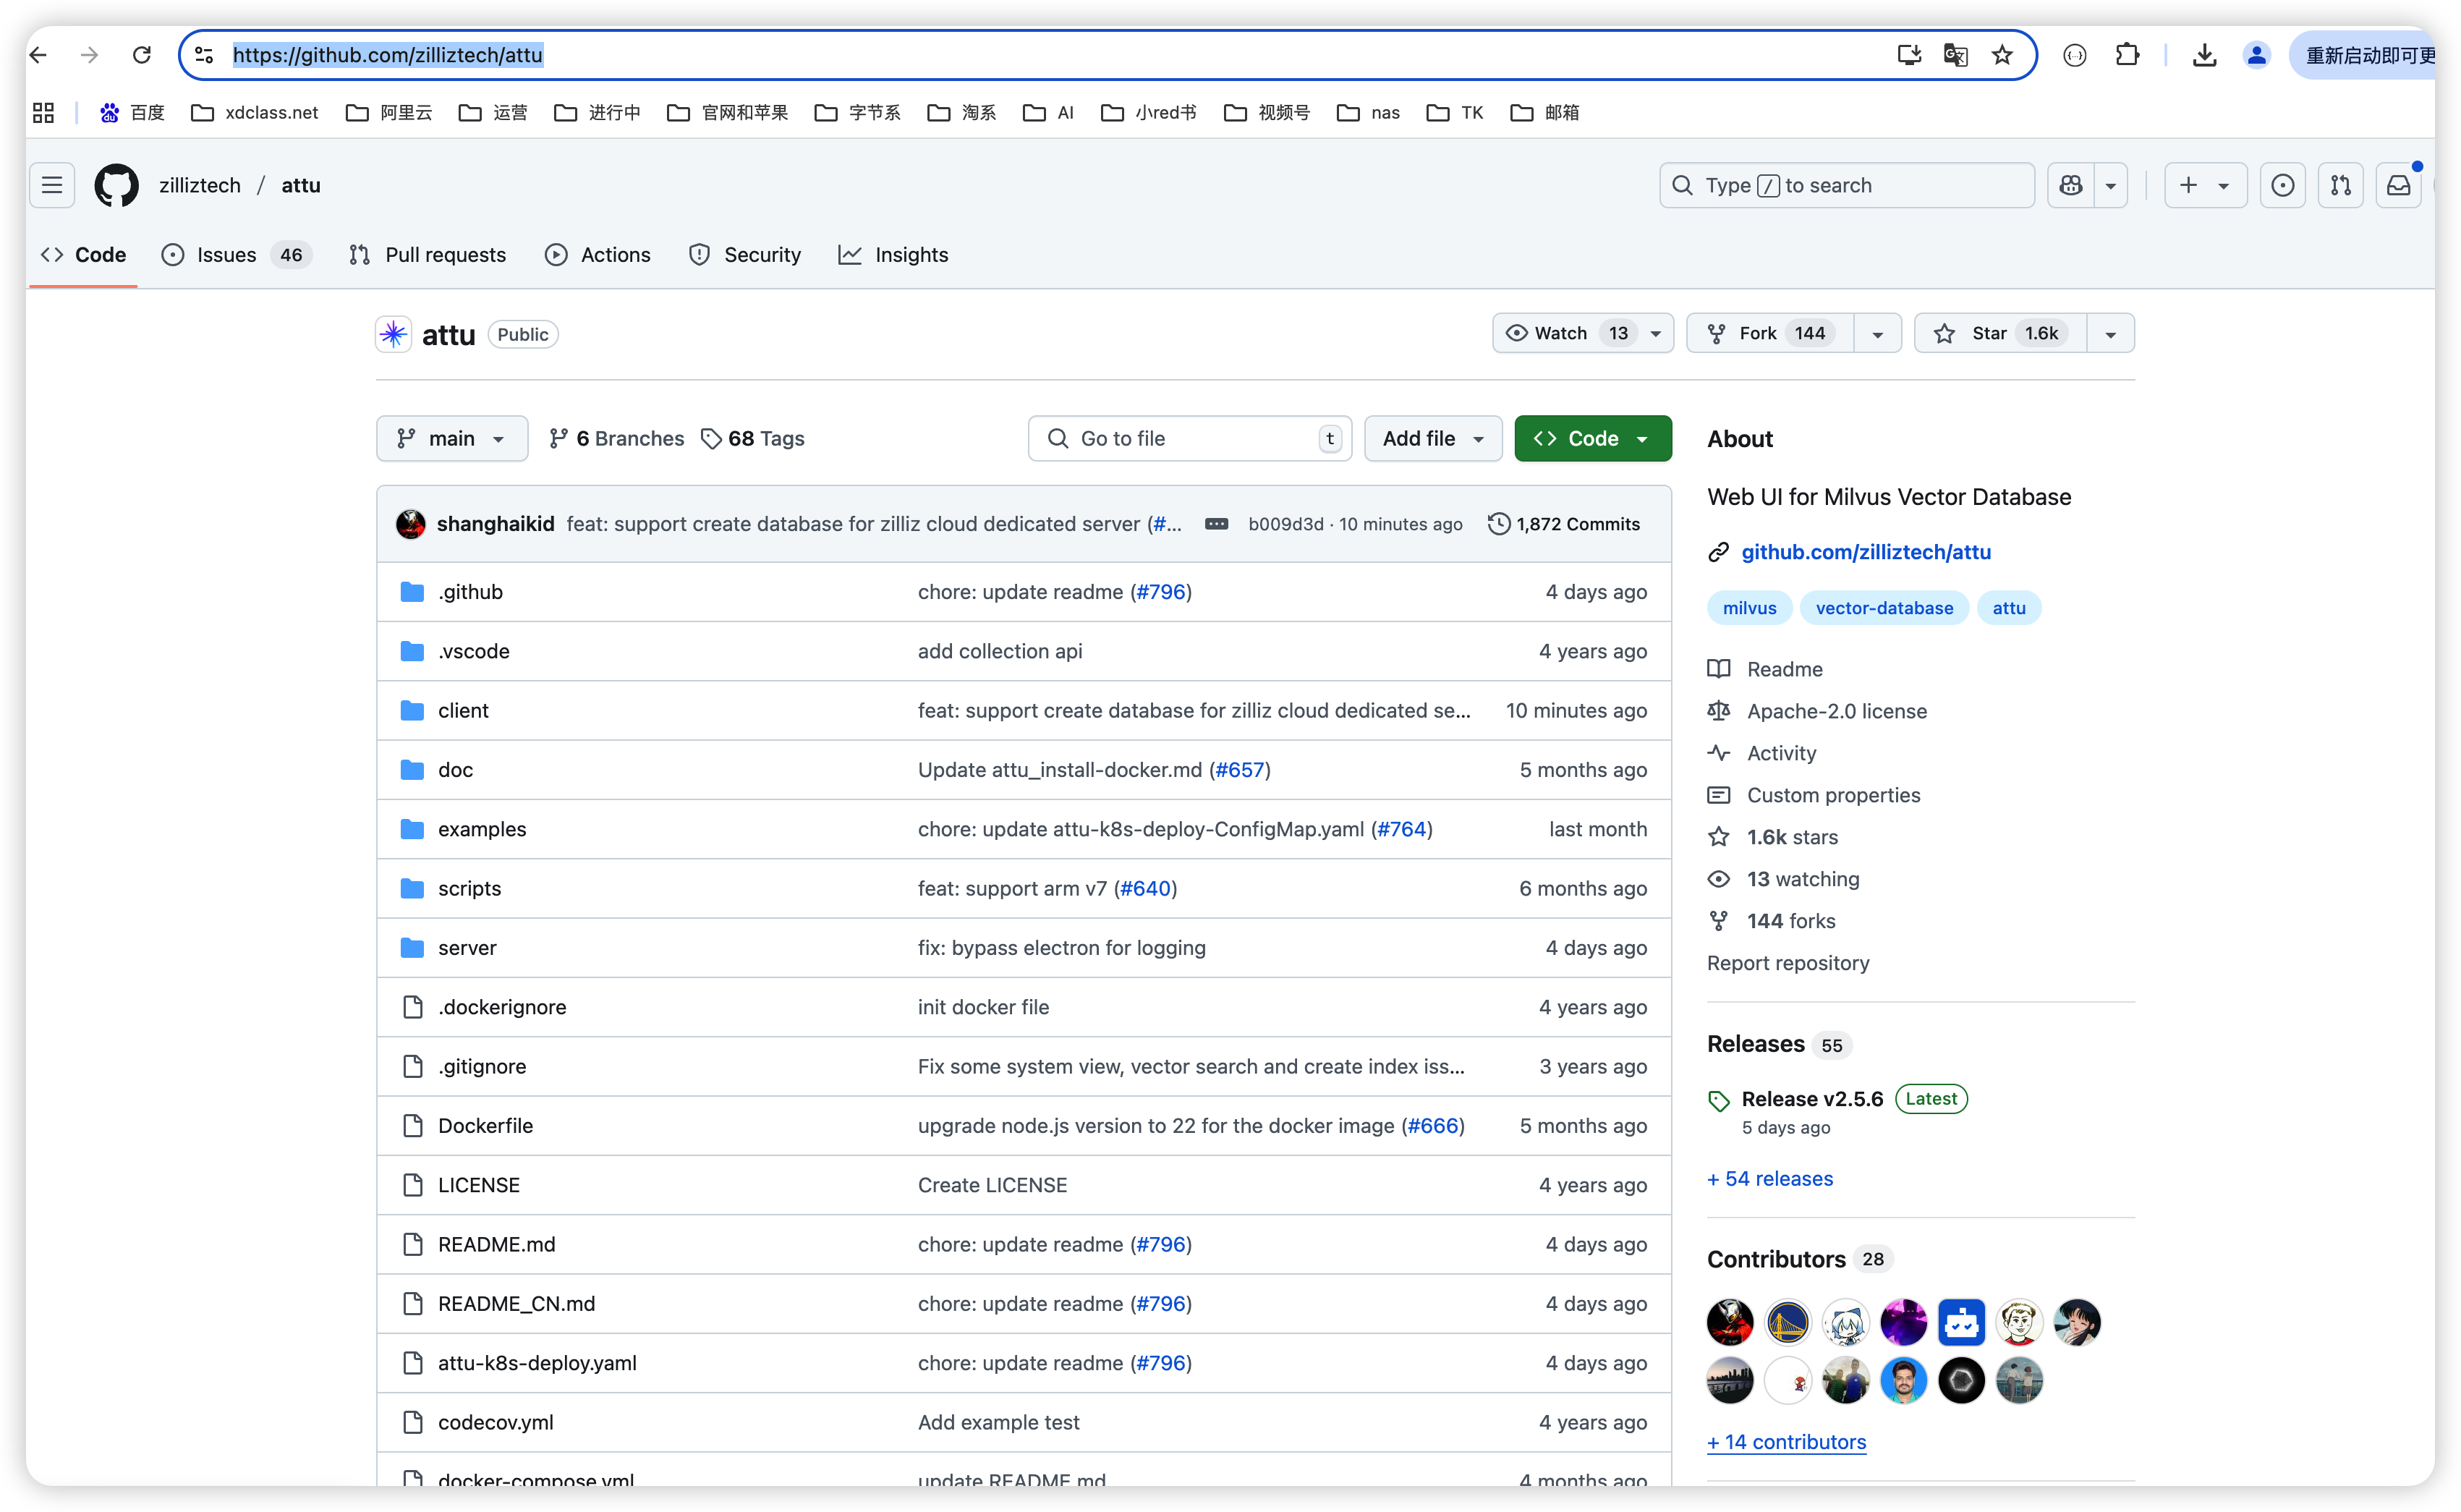This screenshot has width=2461, height=1512.
Task: Open Copilot chat icon in header
Action: [x=2071, y=185]
